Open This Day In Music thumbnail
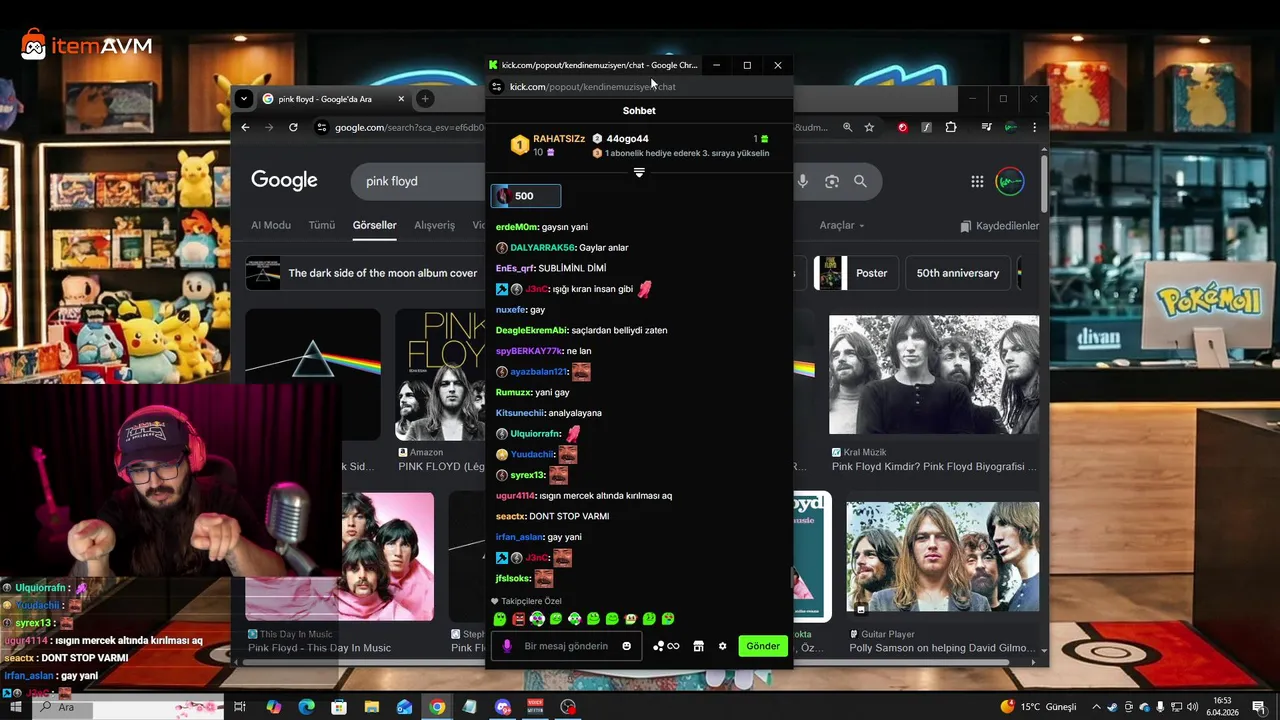1280x720 pixels. click(340, 556)
